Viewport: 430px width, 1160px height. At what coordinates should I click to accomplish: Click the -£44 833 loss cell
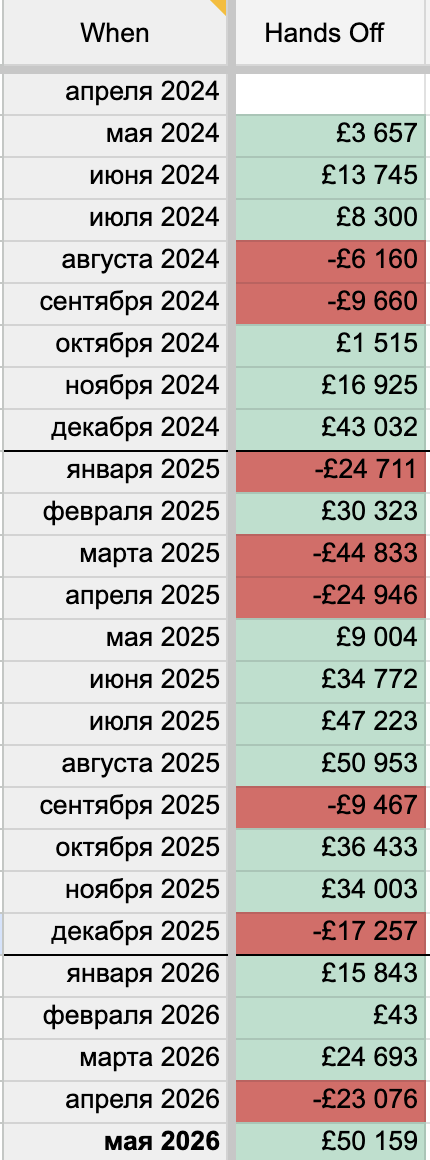332,553
